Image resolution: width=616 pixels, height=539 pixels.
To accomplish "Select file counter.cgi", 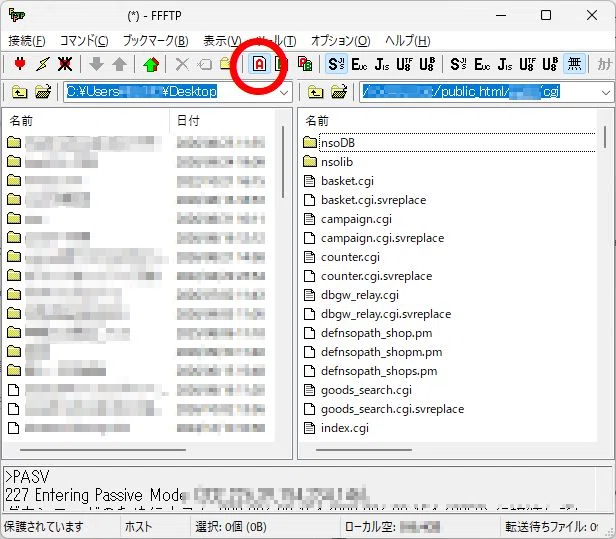I will (350, 257).
